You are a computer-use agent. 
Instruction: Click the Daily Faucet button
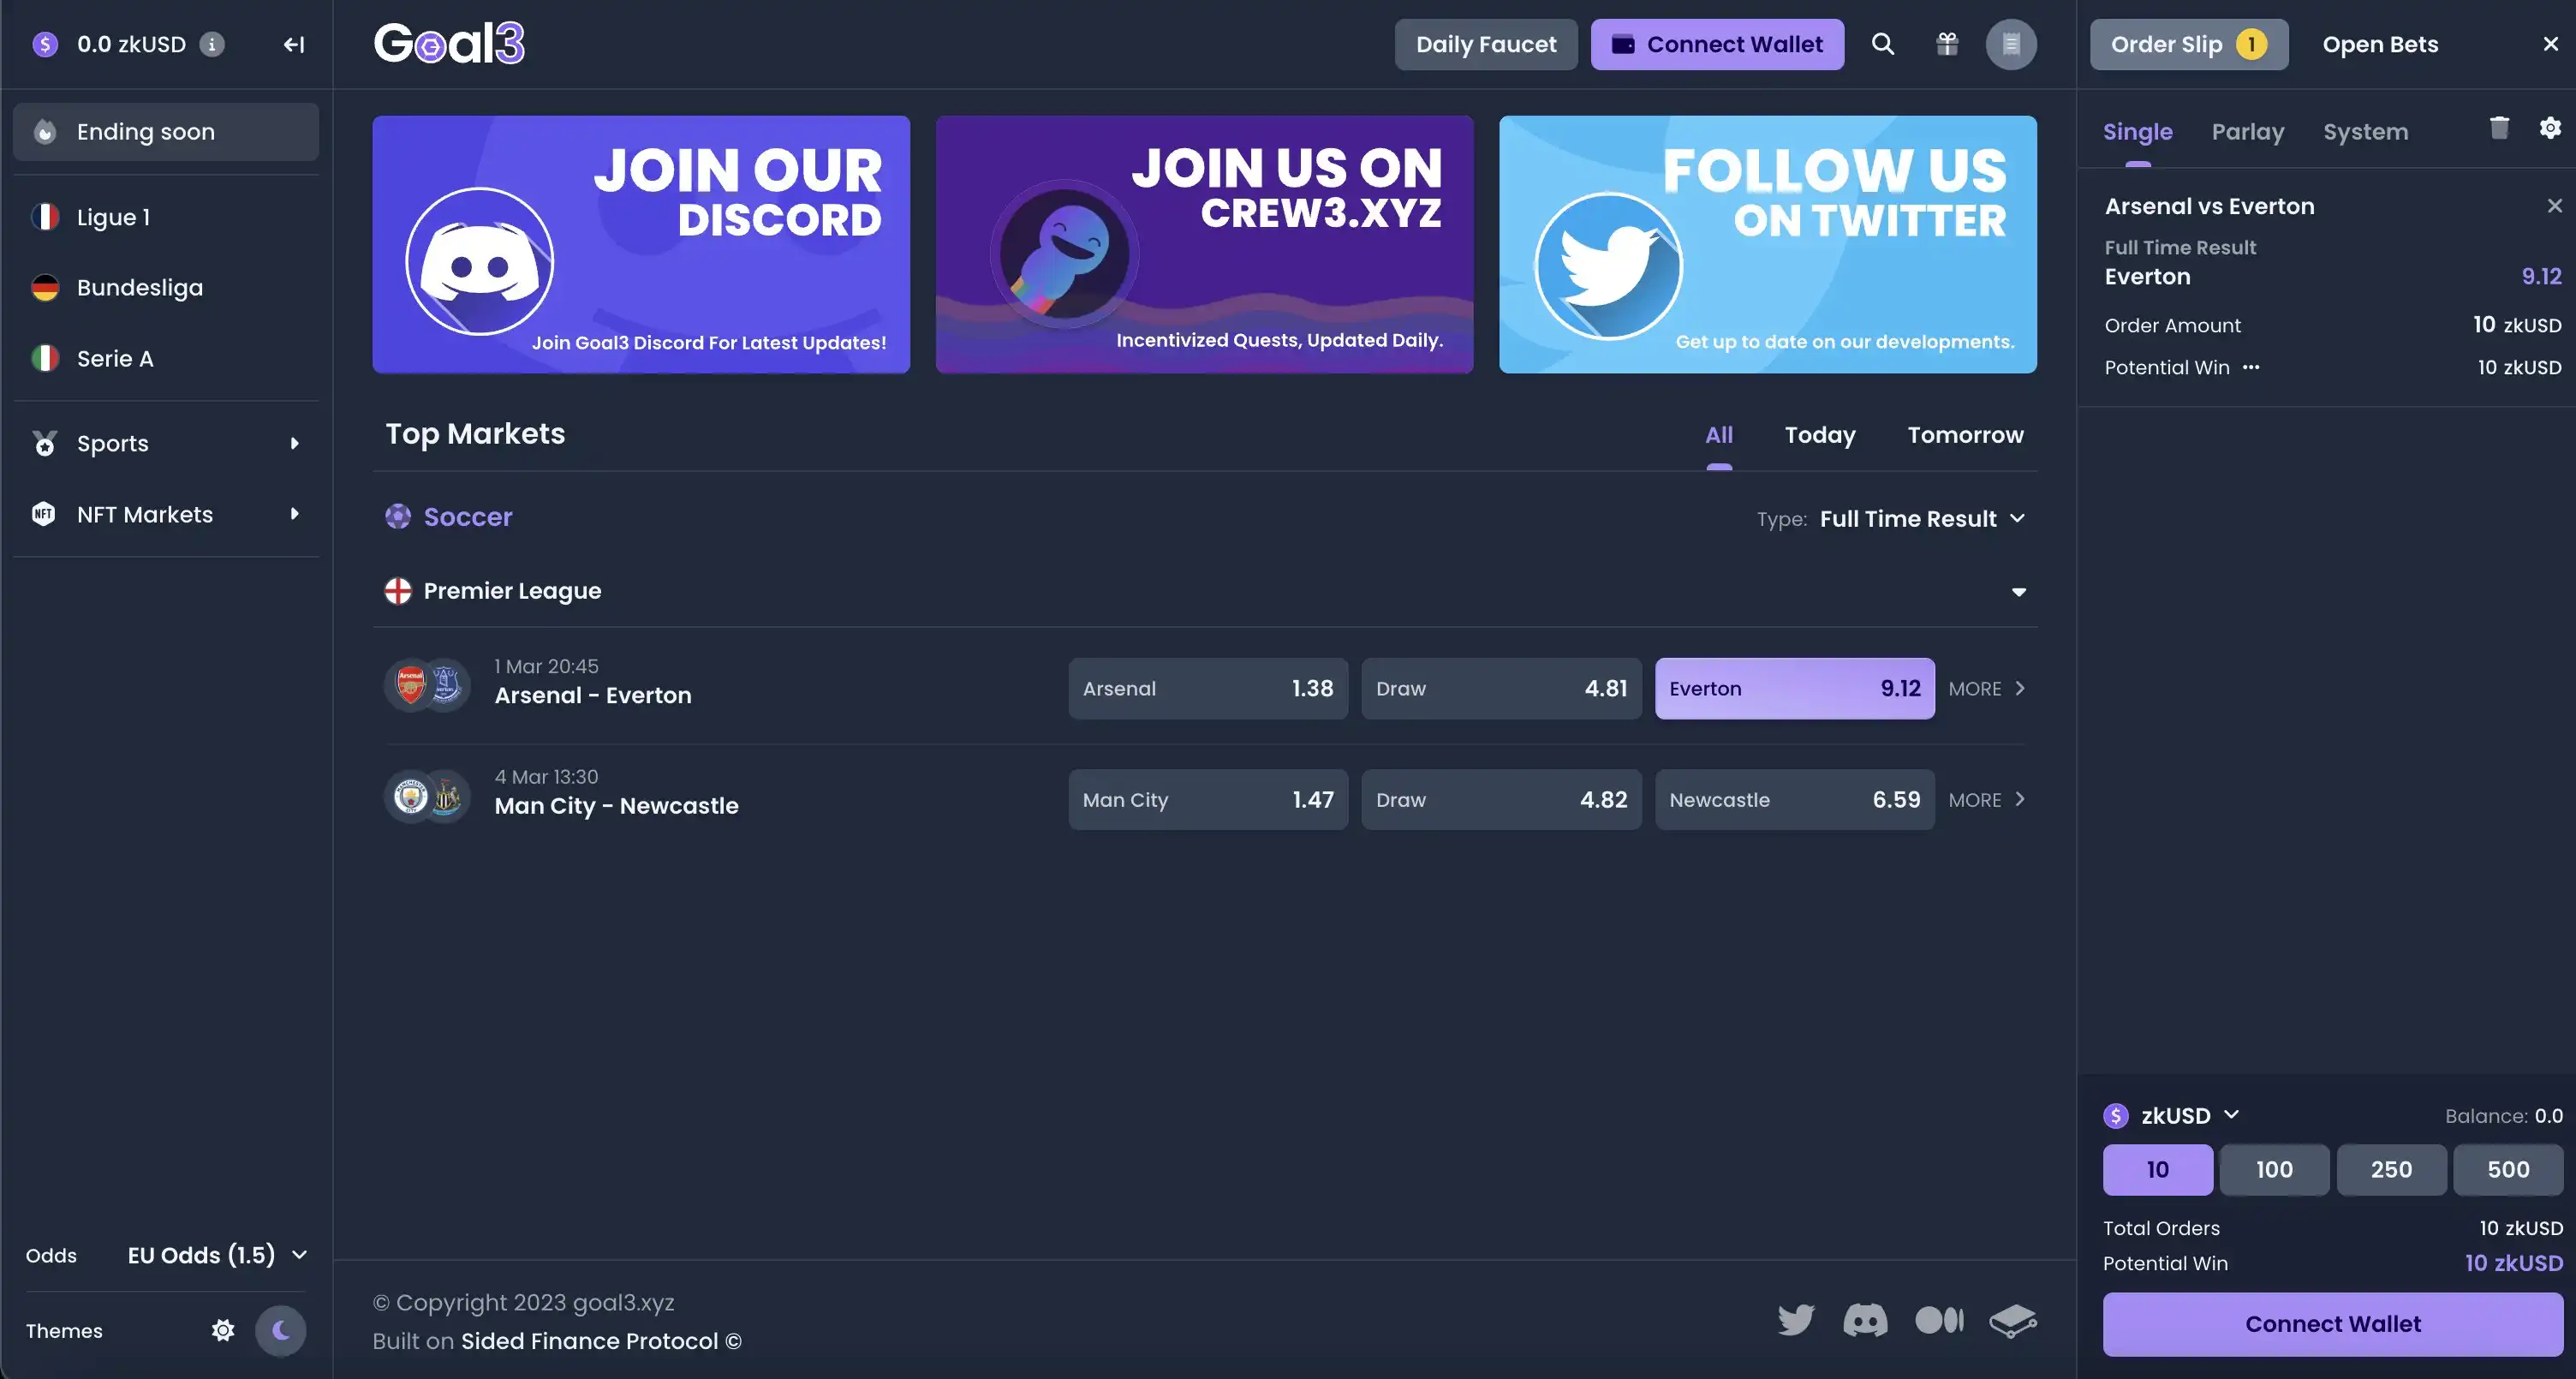coord(1486,44)
